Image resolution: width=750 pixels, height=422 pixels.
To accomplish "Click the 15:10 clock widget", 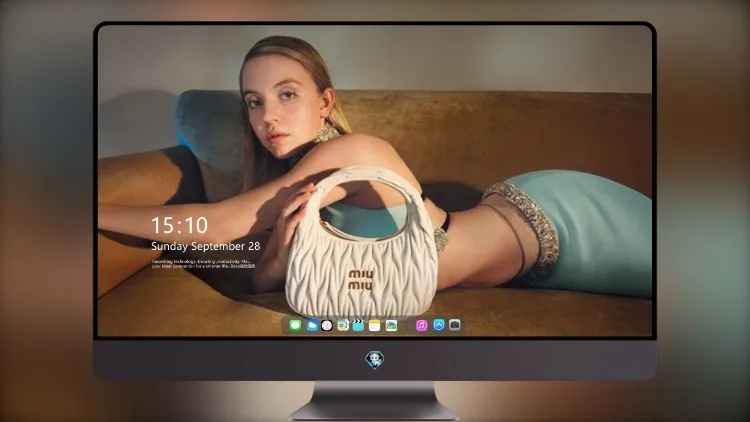I will click(x=179, y=225).
